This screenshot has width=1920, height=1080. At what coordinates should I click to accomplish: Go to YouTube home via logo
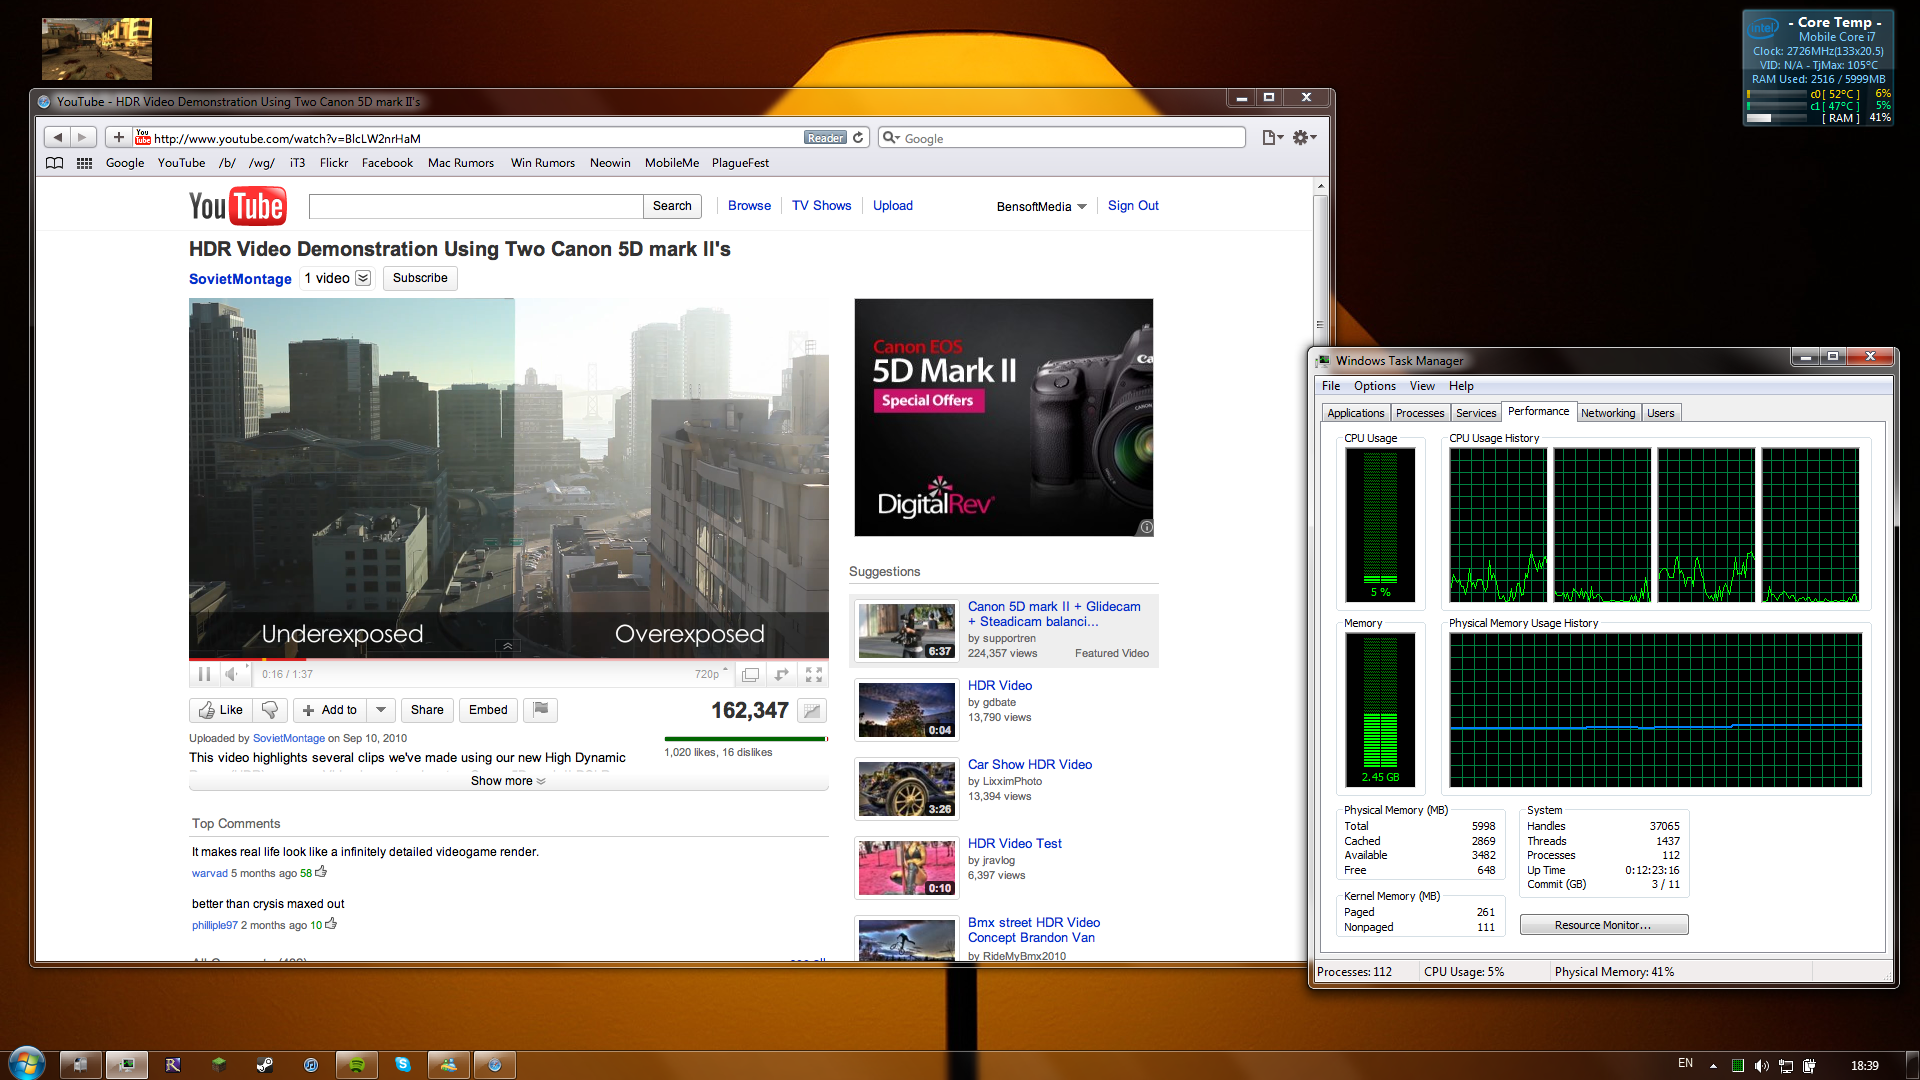[238, 206]
